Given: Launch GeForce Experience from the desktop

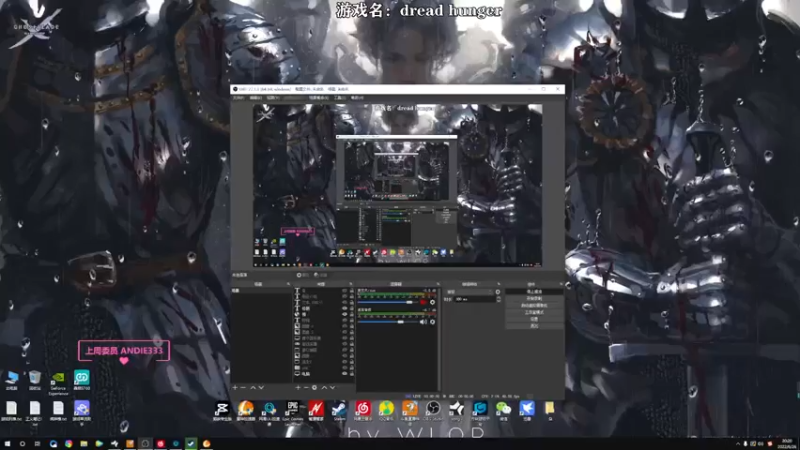Looking at the screenshot, I should click(58, 383).
